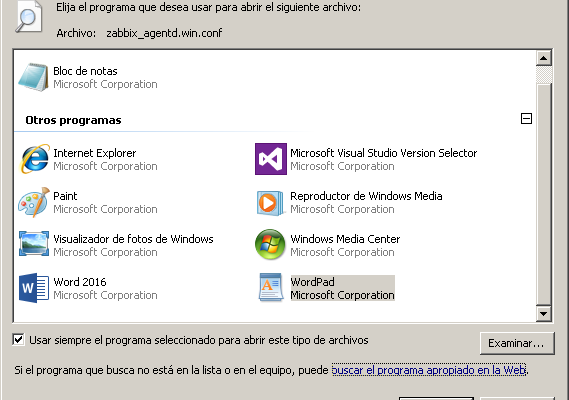
Task: Select the highlighted WordPad entry text
Action: (342, 288)
